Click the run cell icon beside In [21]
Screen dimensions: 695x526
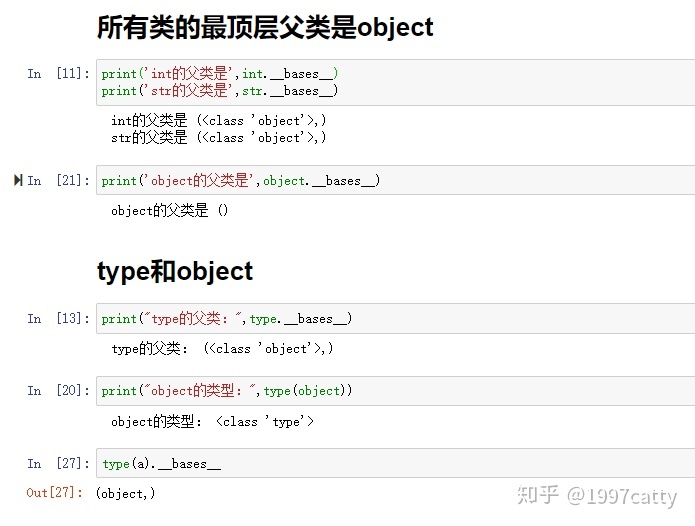click(18, 180)
